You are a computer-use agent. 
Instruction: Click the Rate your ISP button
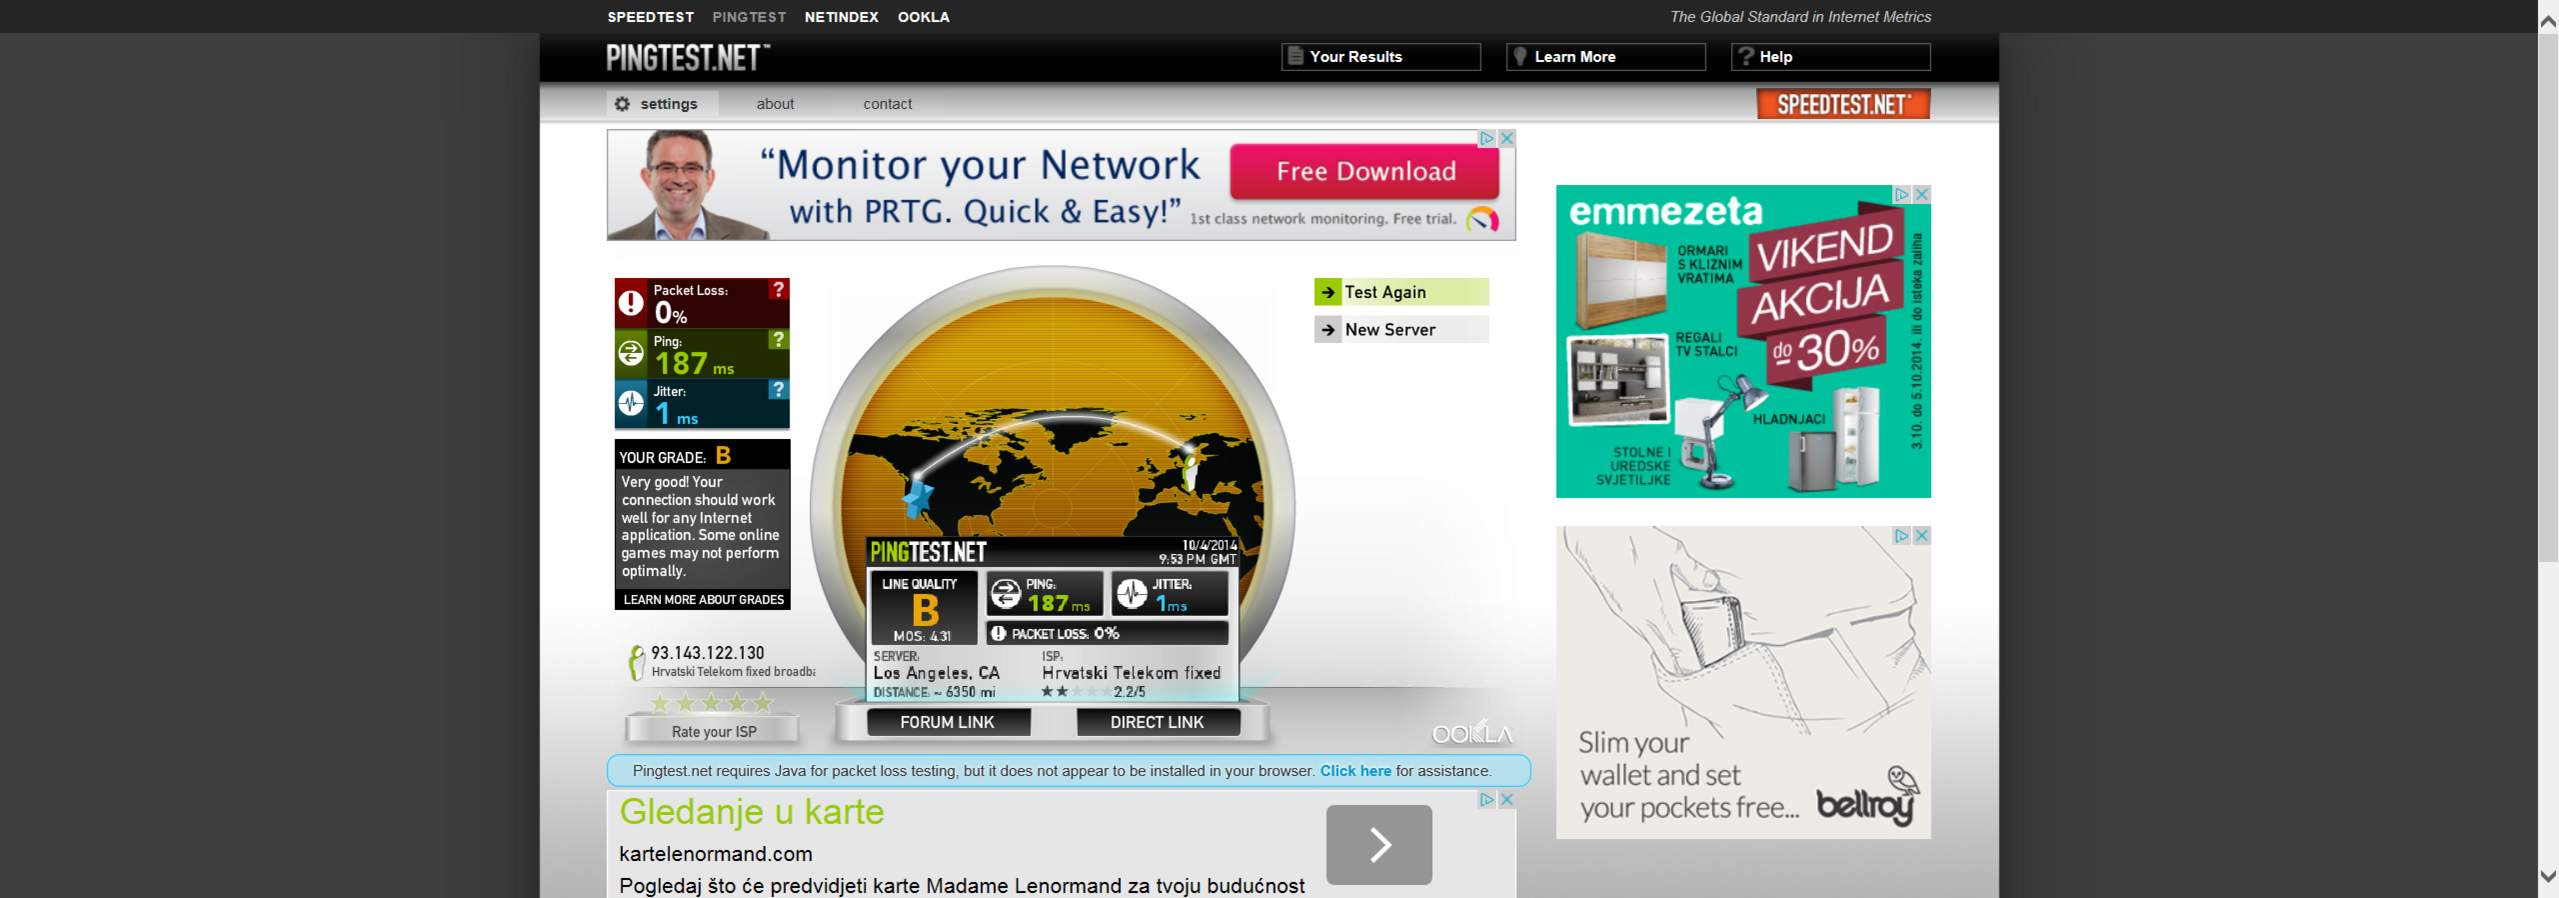point(713,731)
